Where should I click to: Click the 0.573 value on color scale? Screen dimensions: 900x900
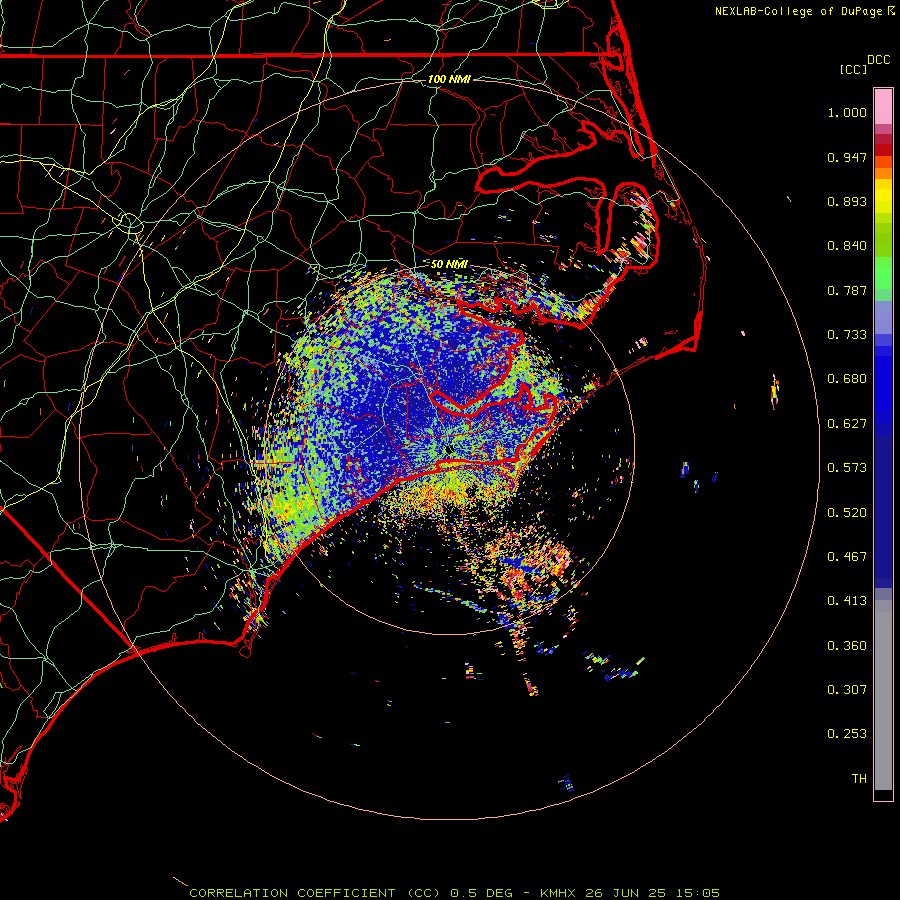[x=847, y=468]
